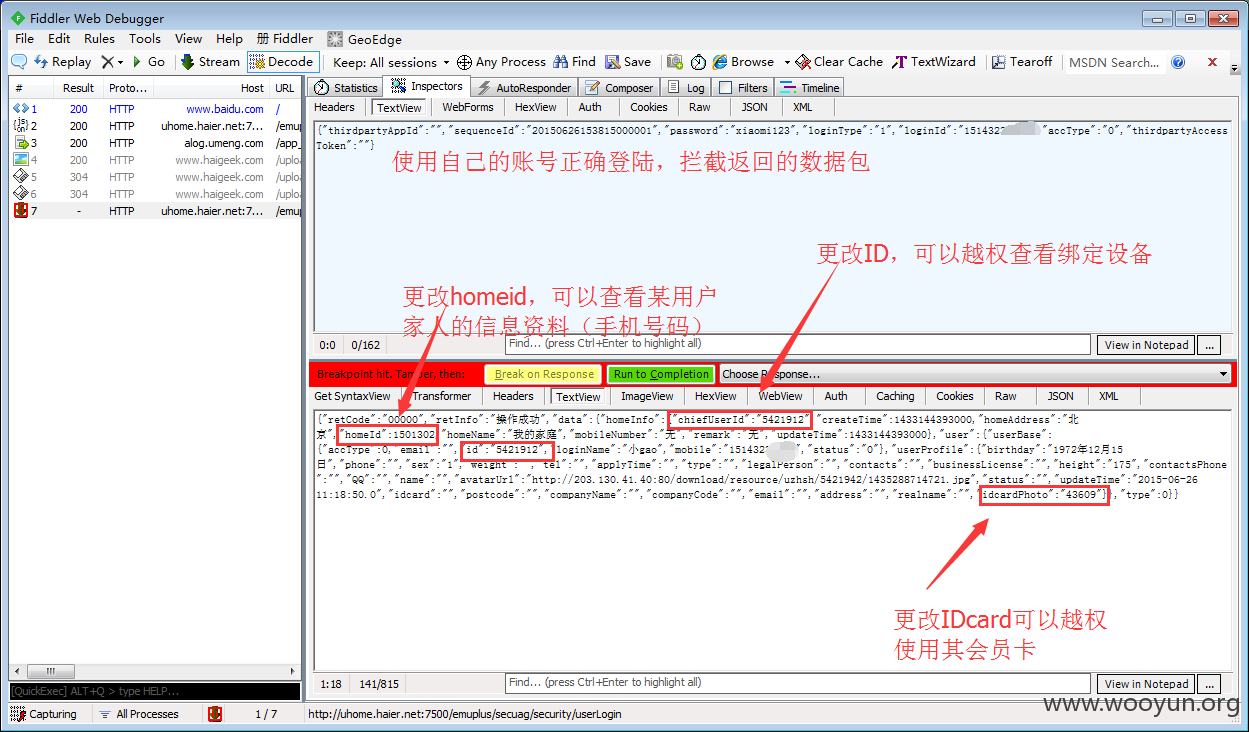The width and height of the screenshot is (1249, 732).
Task: Tearoff the inspectors window
Action: (1022, 62)
